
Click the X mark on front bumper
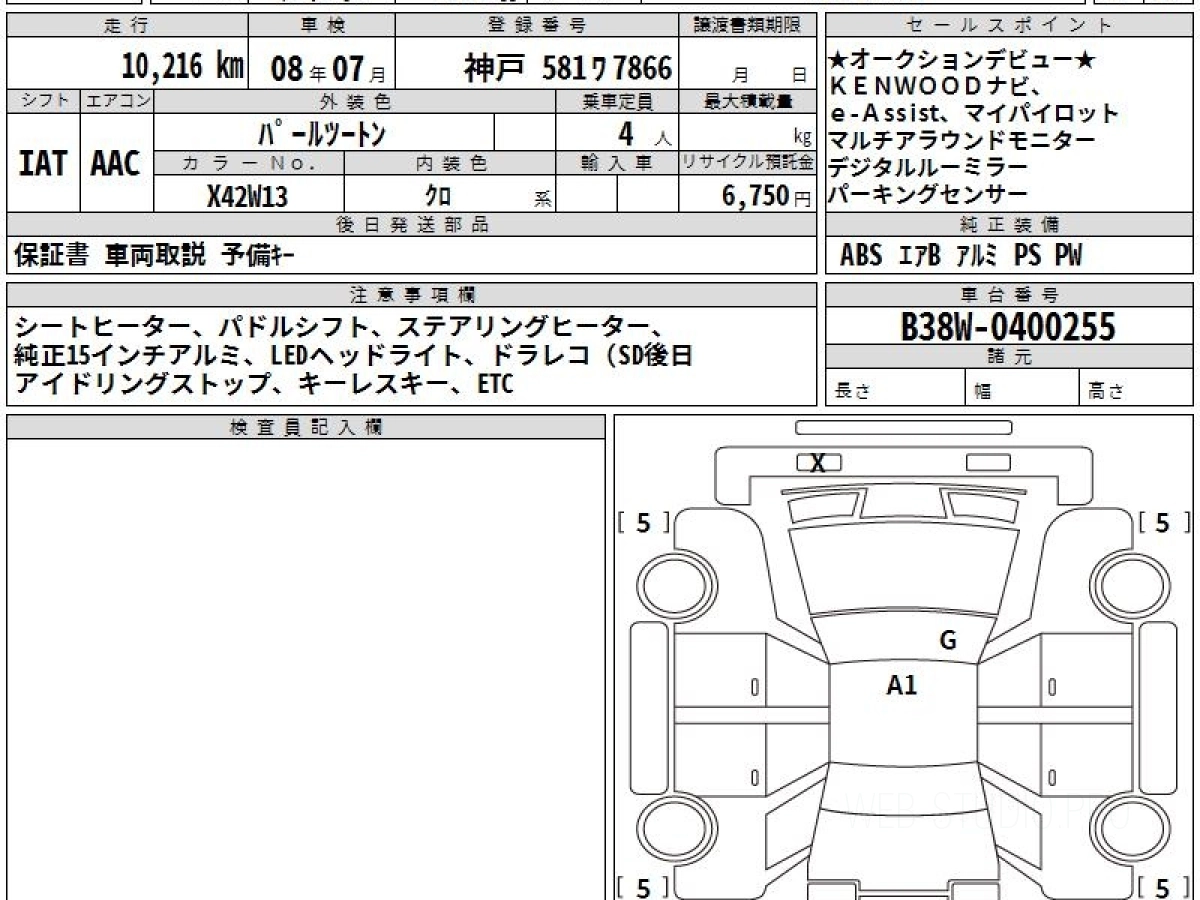(x=818, y=462)
